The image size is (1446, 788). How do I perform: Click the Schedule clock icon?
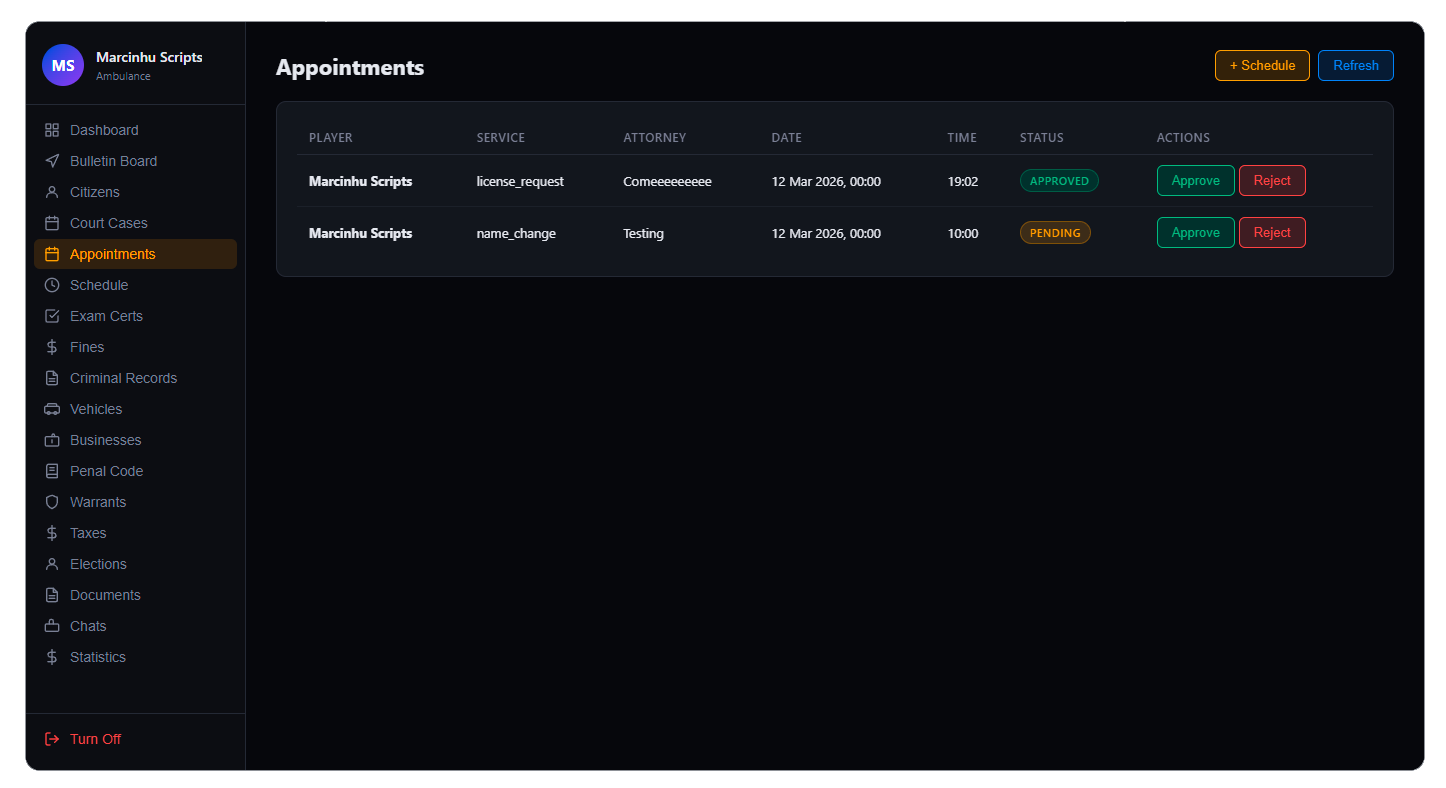pos(52,285)
